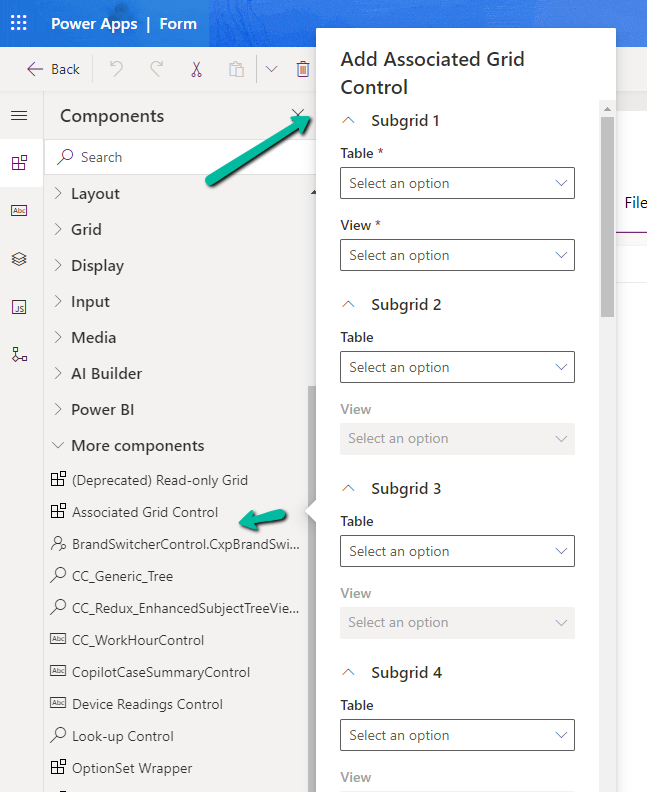Open Subgrid 1 View dropdown
Viewport: 647px width, 792px height.
click(x=457, y=255)
